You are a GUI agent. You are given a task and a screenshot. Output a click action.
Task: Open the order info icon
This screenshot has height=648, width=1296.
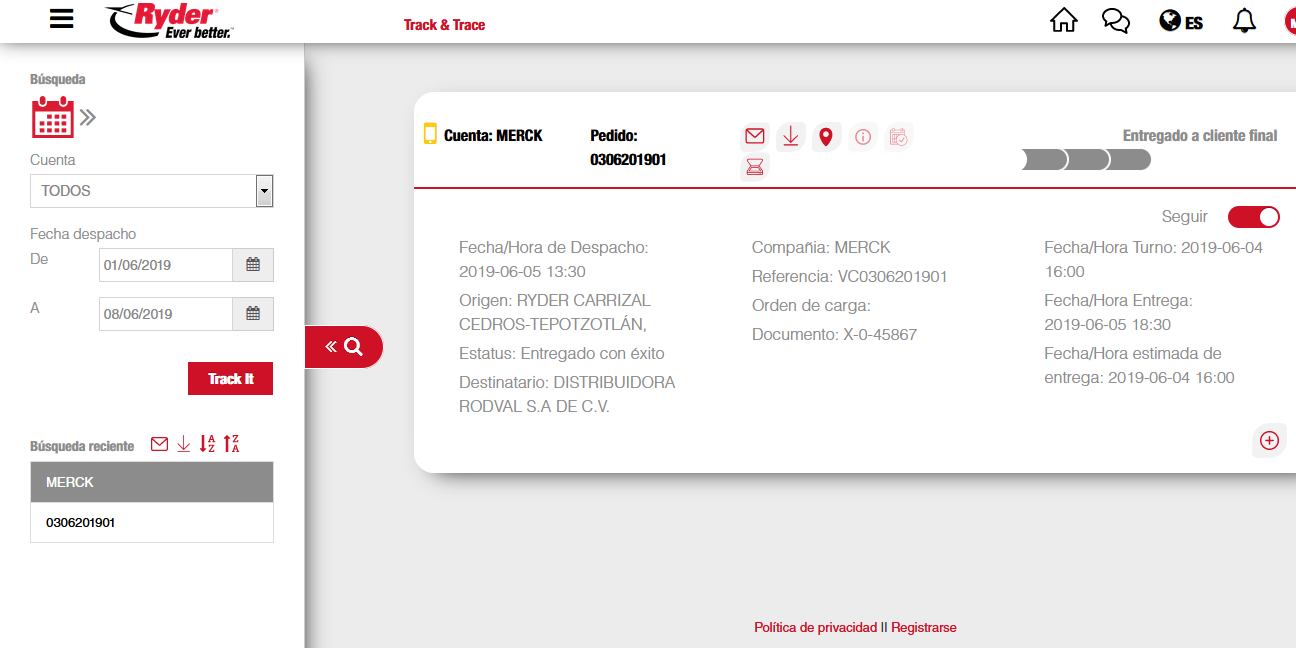click(863, 137)
